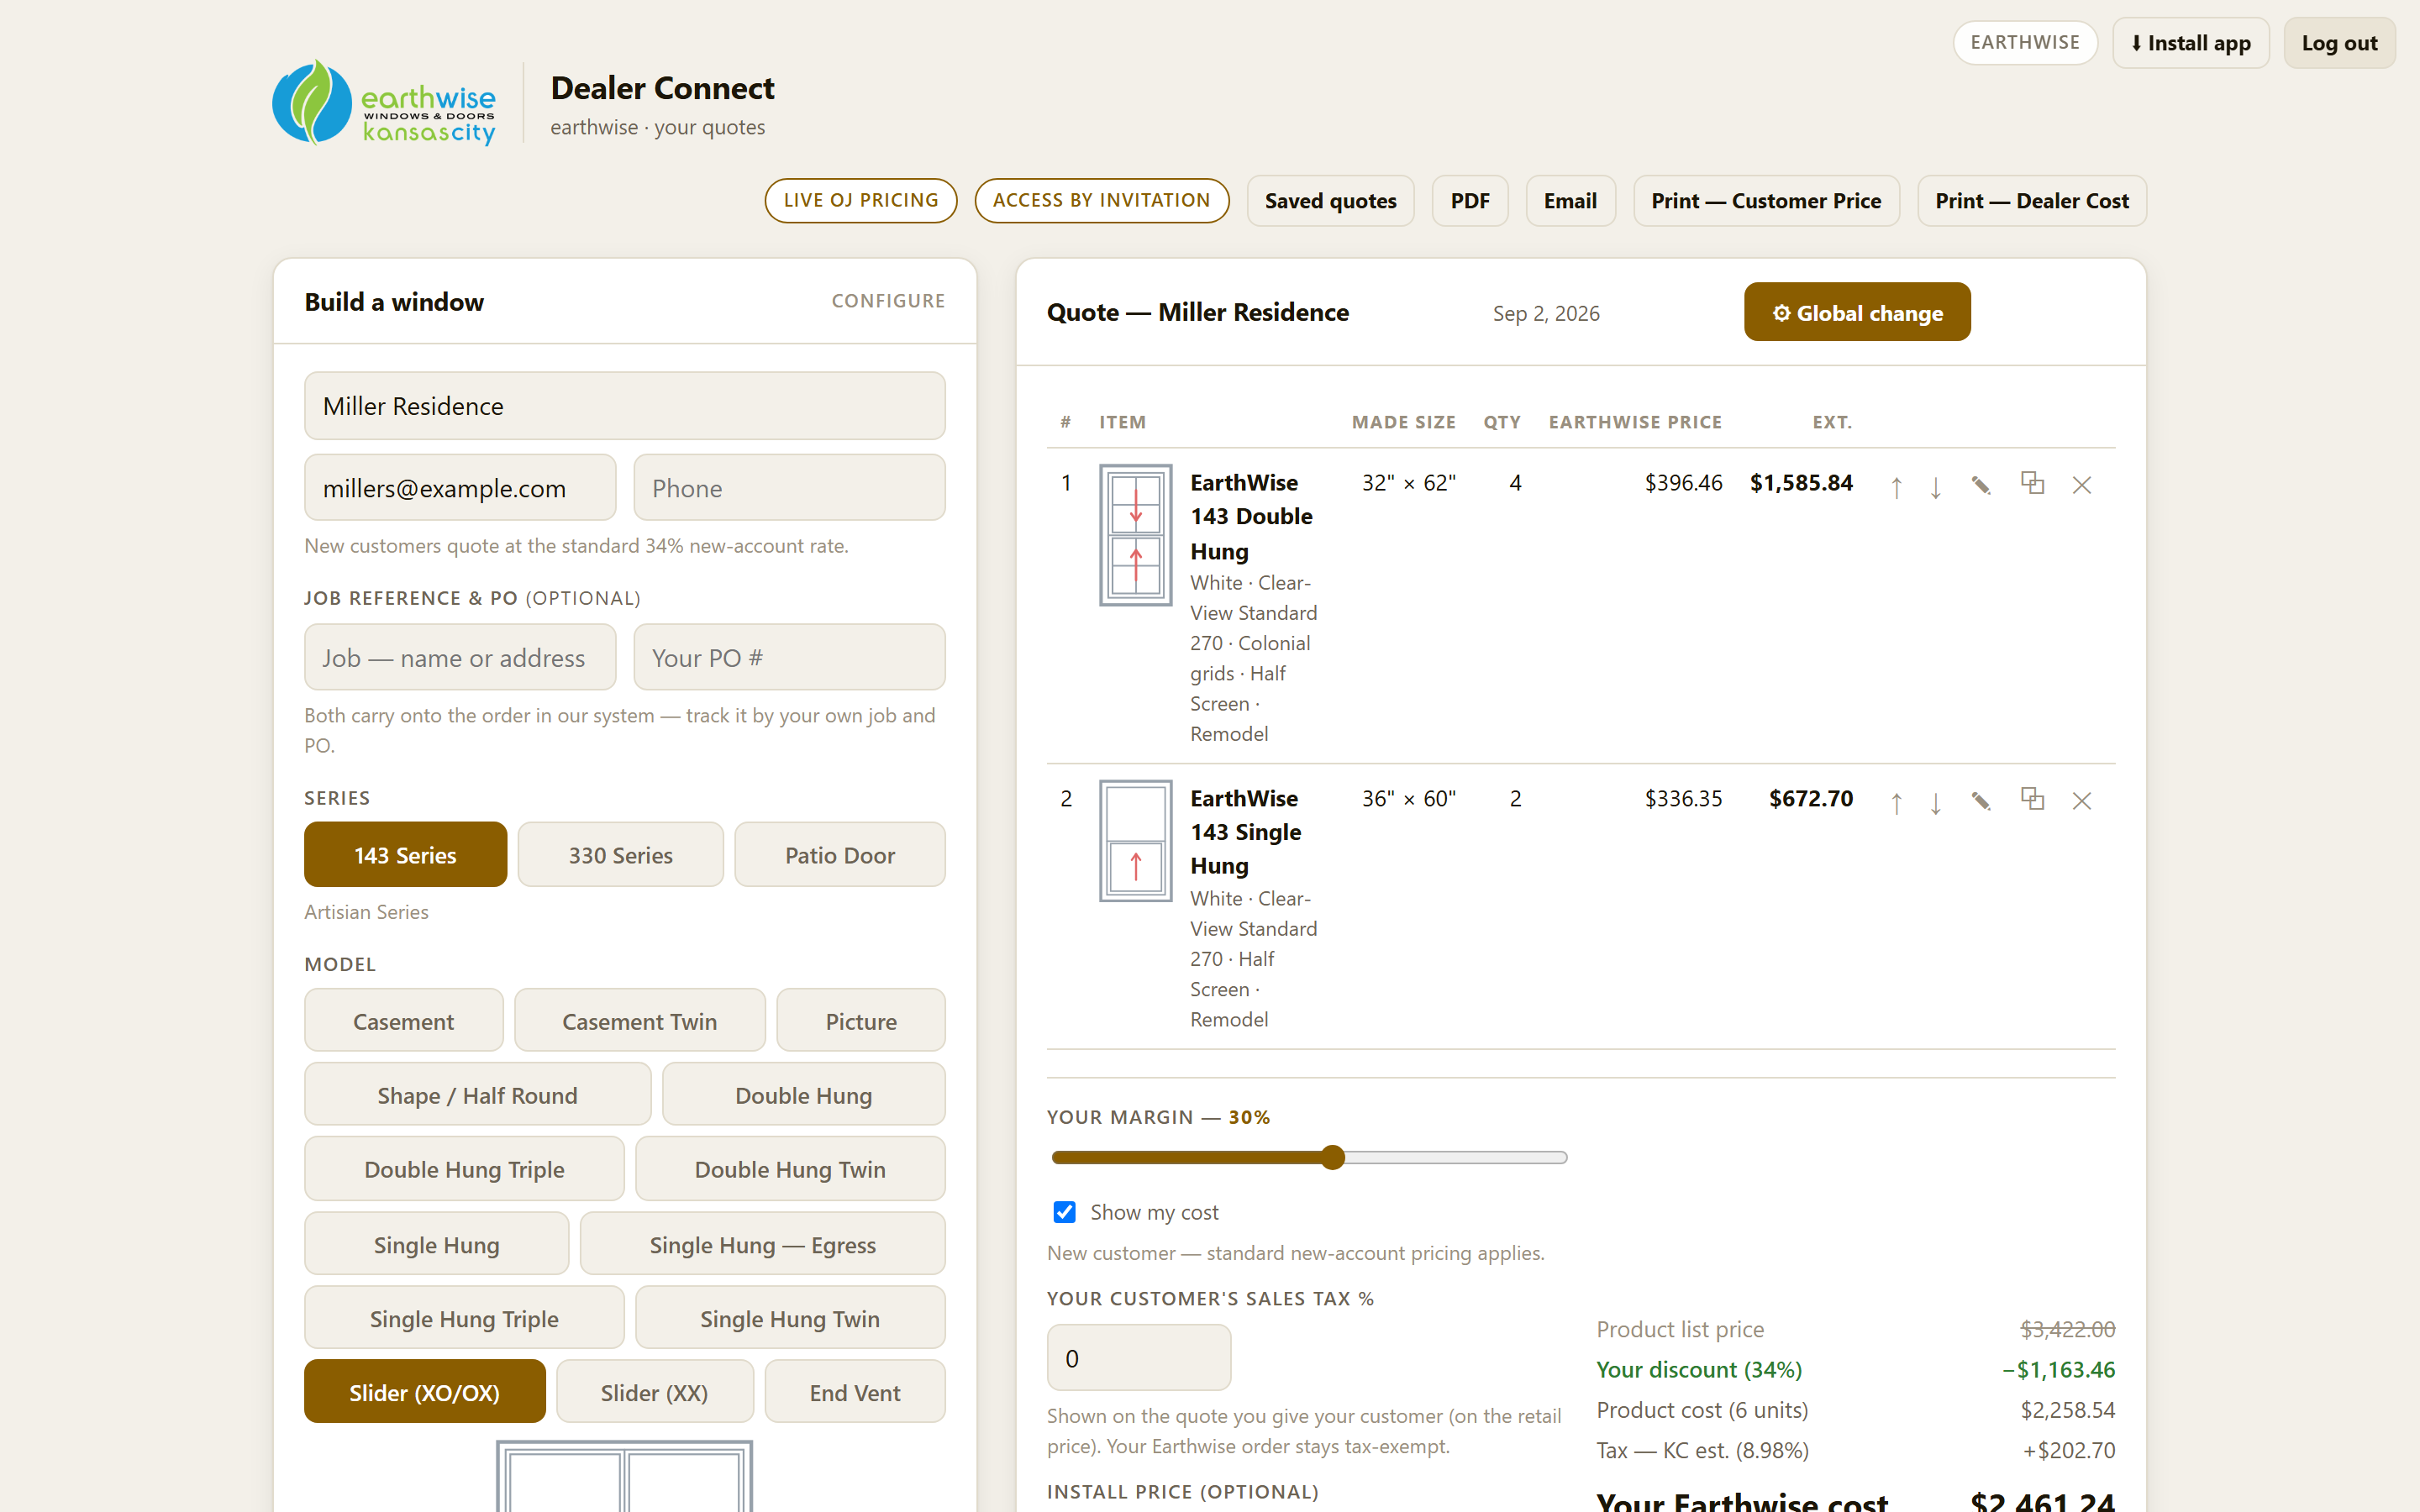Viewport: 2420px width, 1512px height.
Task: Duplicate item 1 Double Hung
Action: coord(2032,484)
